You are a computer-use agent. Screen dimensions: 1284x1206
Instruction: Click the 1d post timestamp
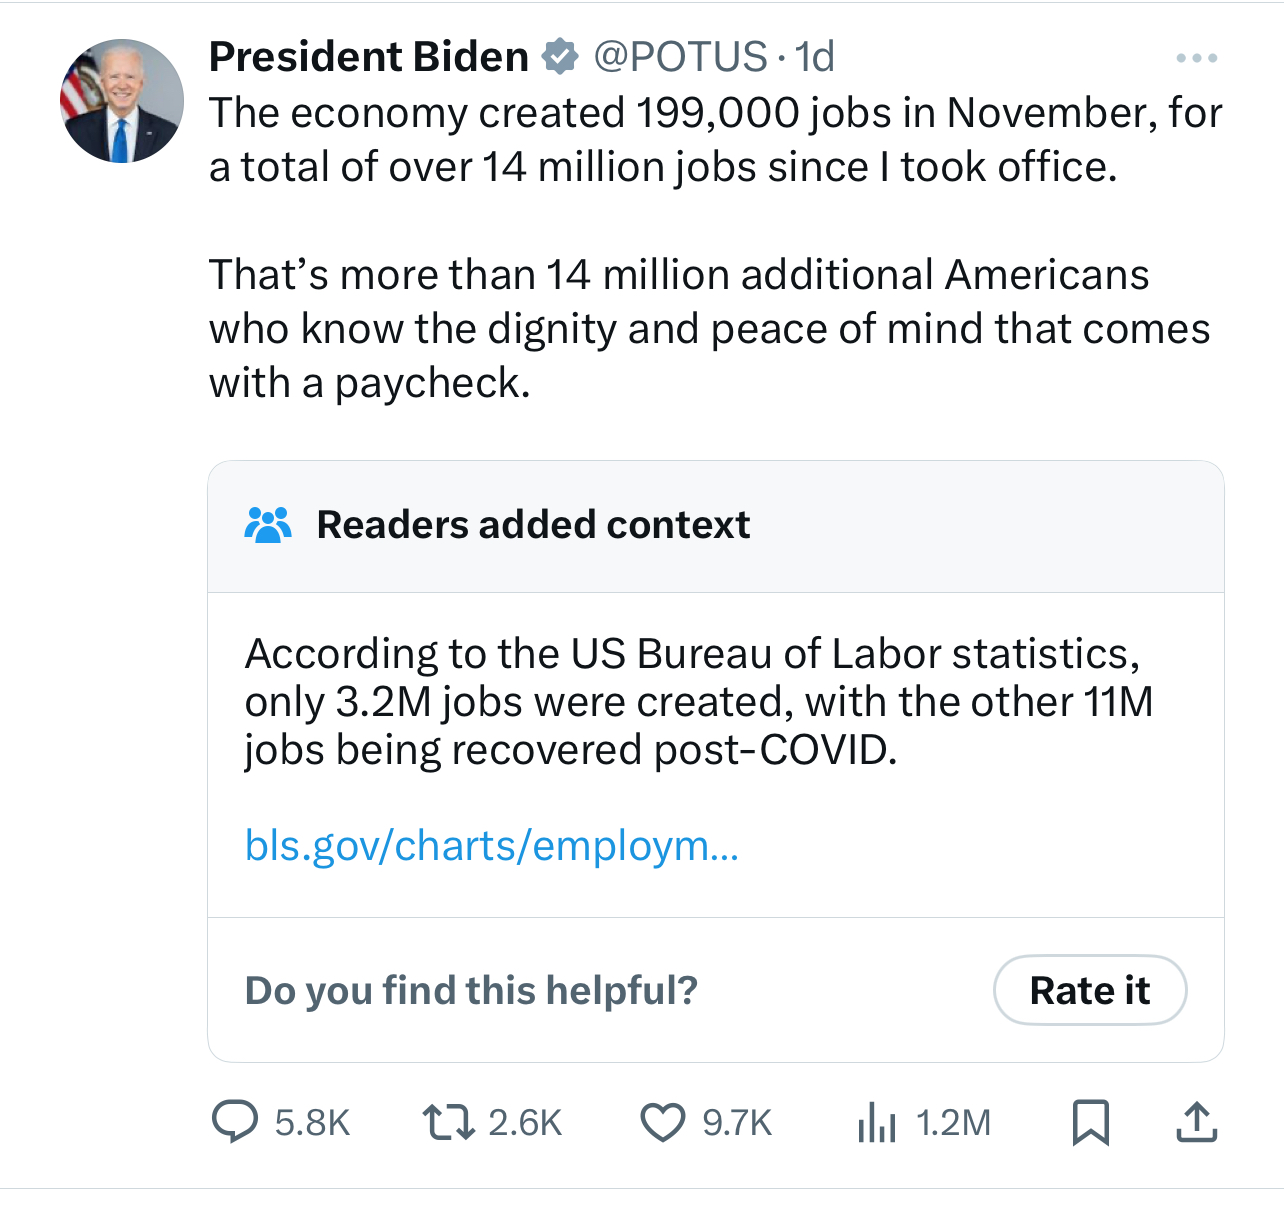[815, 57]
